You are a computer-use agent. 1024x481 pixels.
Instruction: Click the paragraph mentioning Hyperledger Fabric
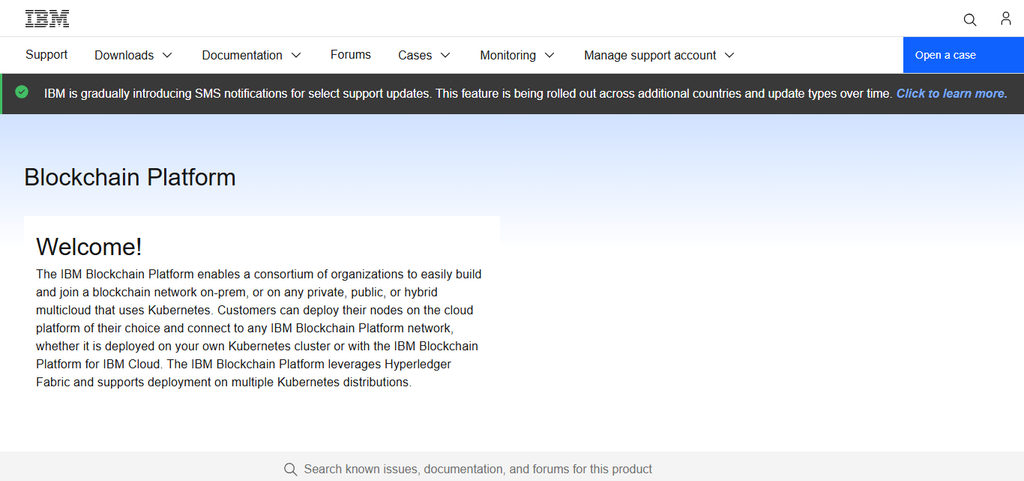click(261, 328)
